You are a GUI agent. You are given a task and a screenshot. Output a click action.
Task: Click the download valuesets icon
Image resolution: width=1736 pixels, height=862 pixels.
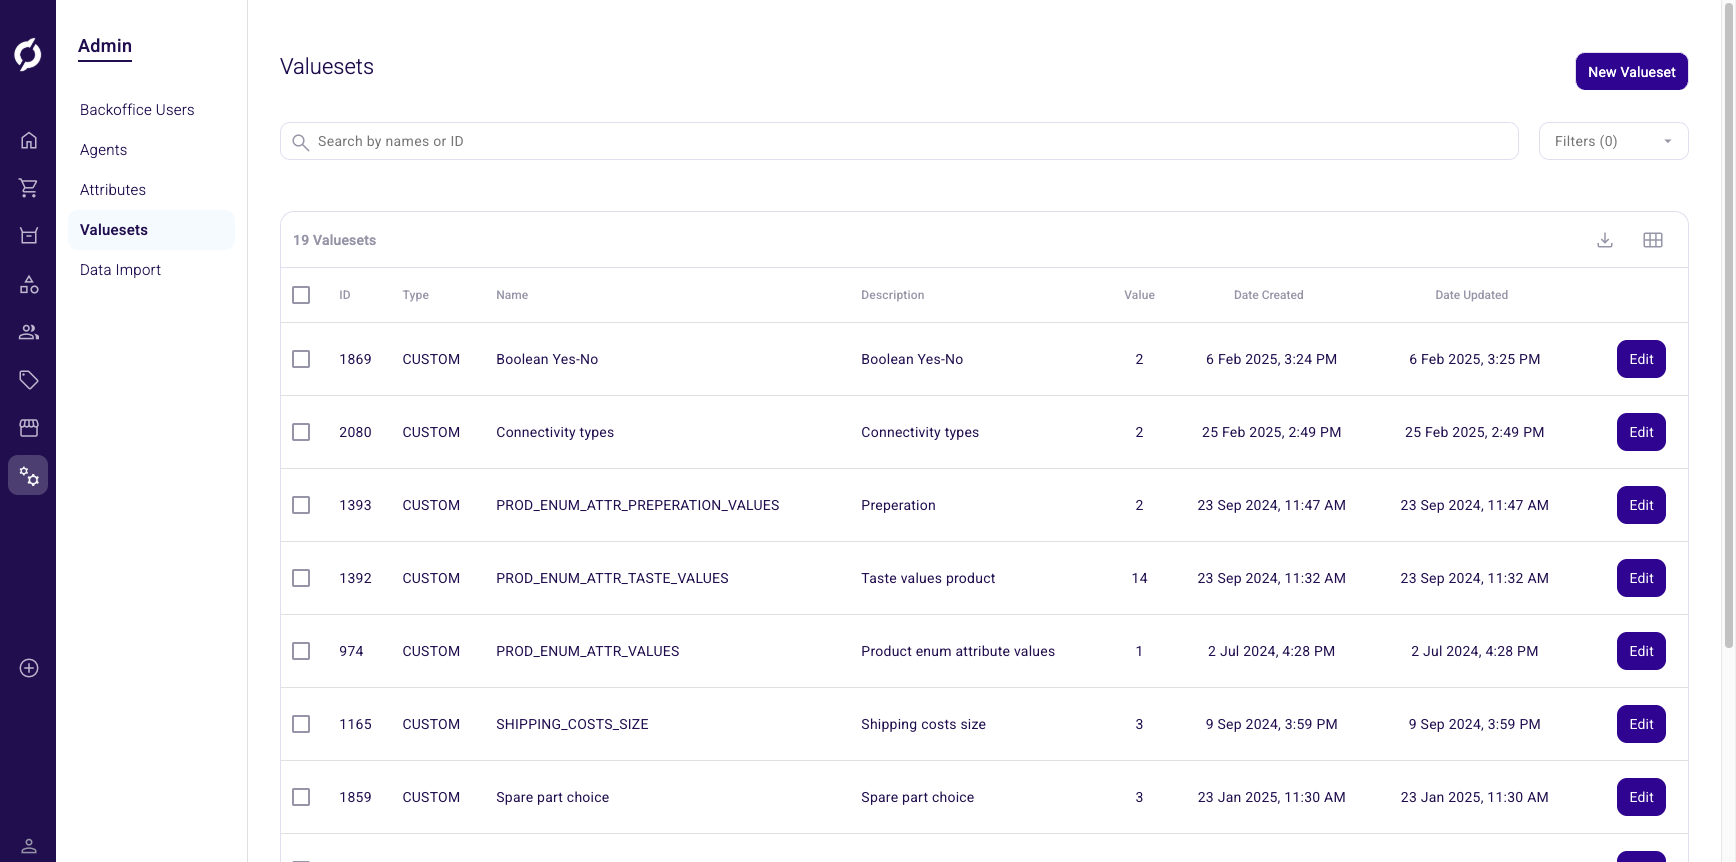(1605, 240)
